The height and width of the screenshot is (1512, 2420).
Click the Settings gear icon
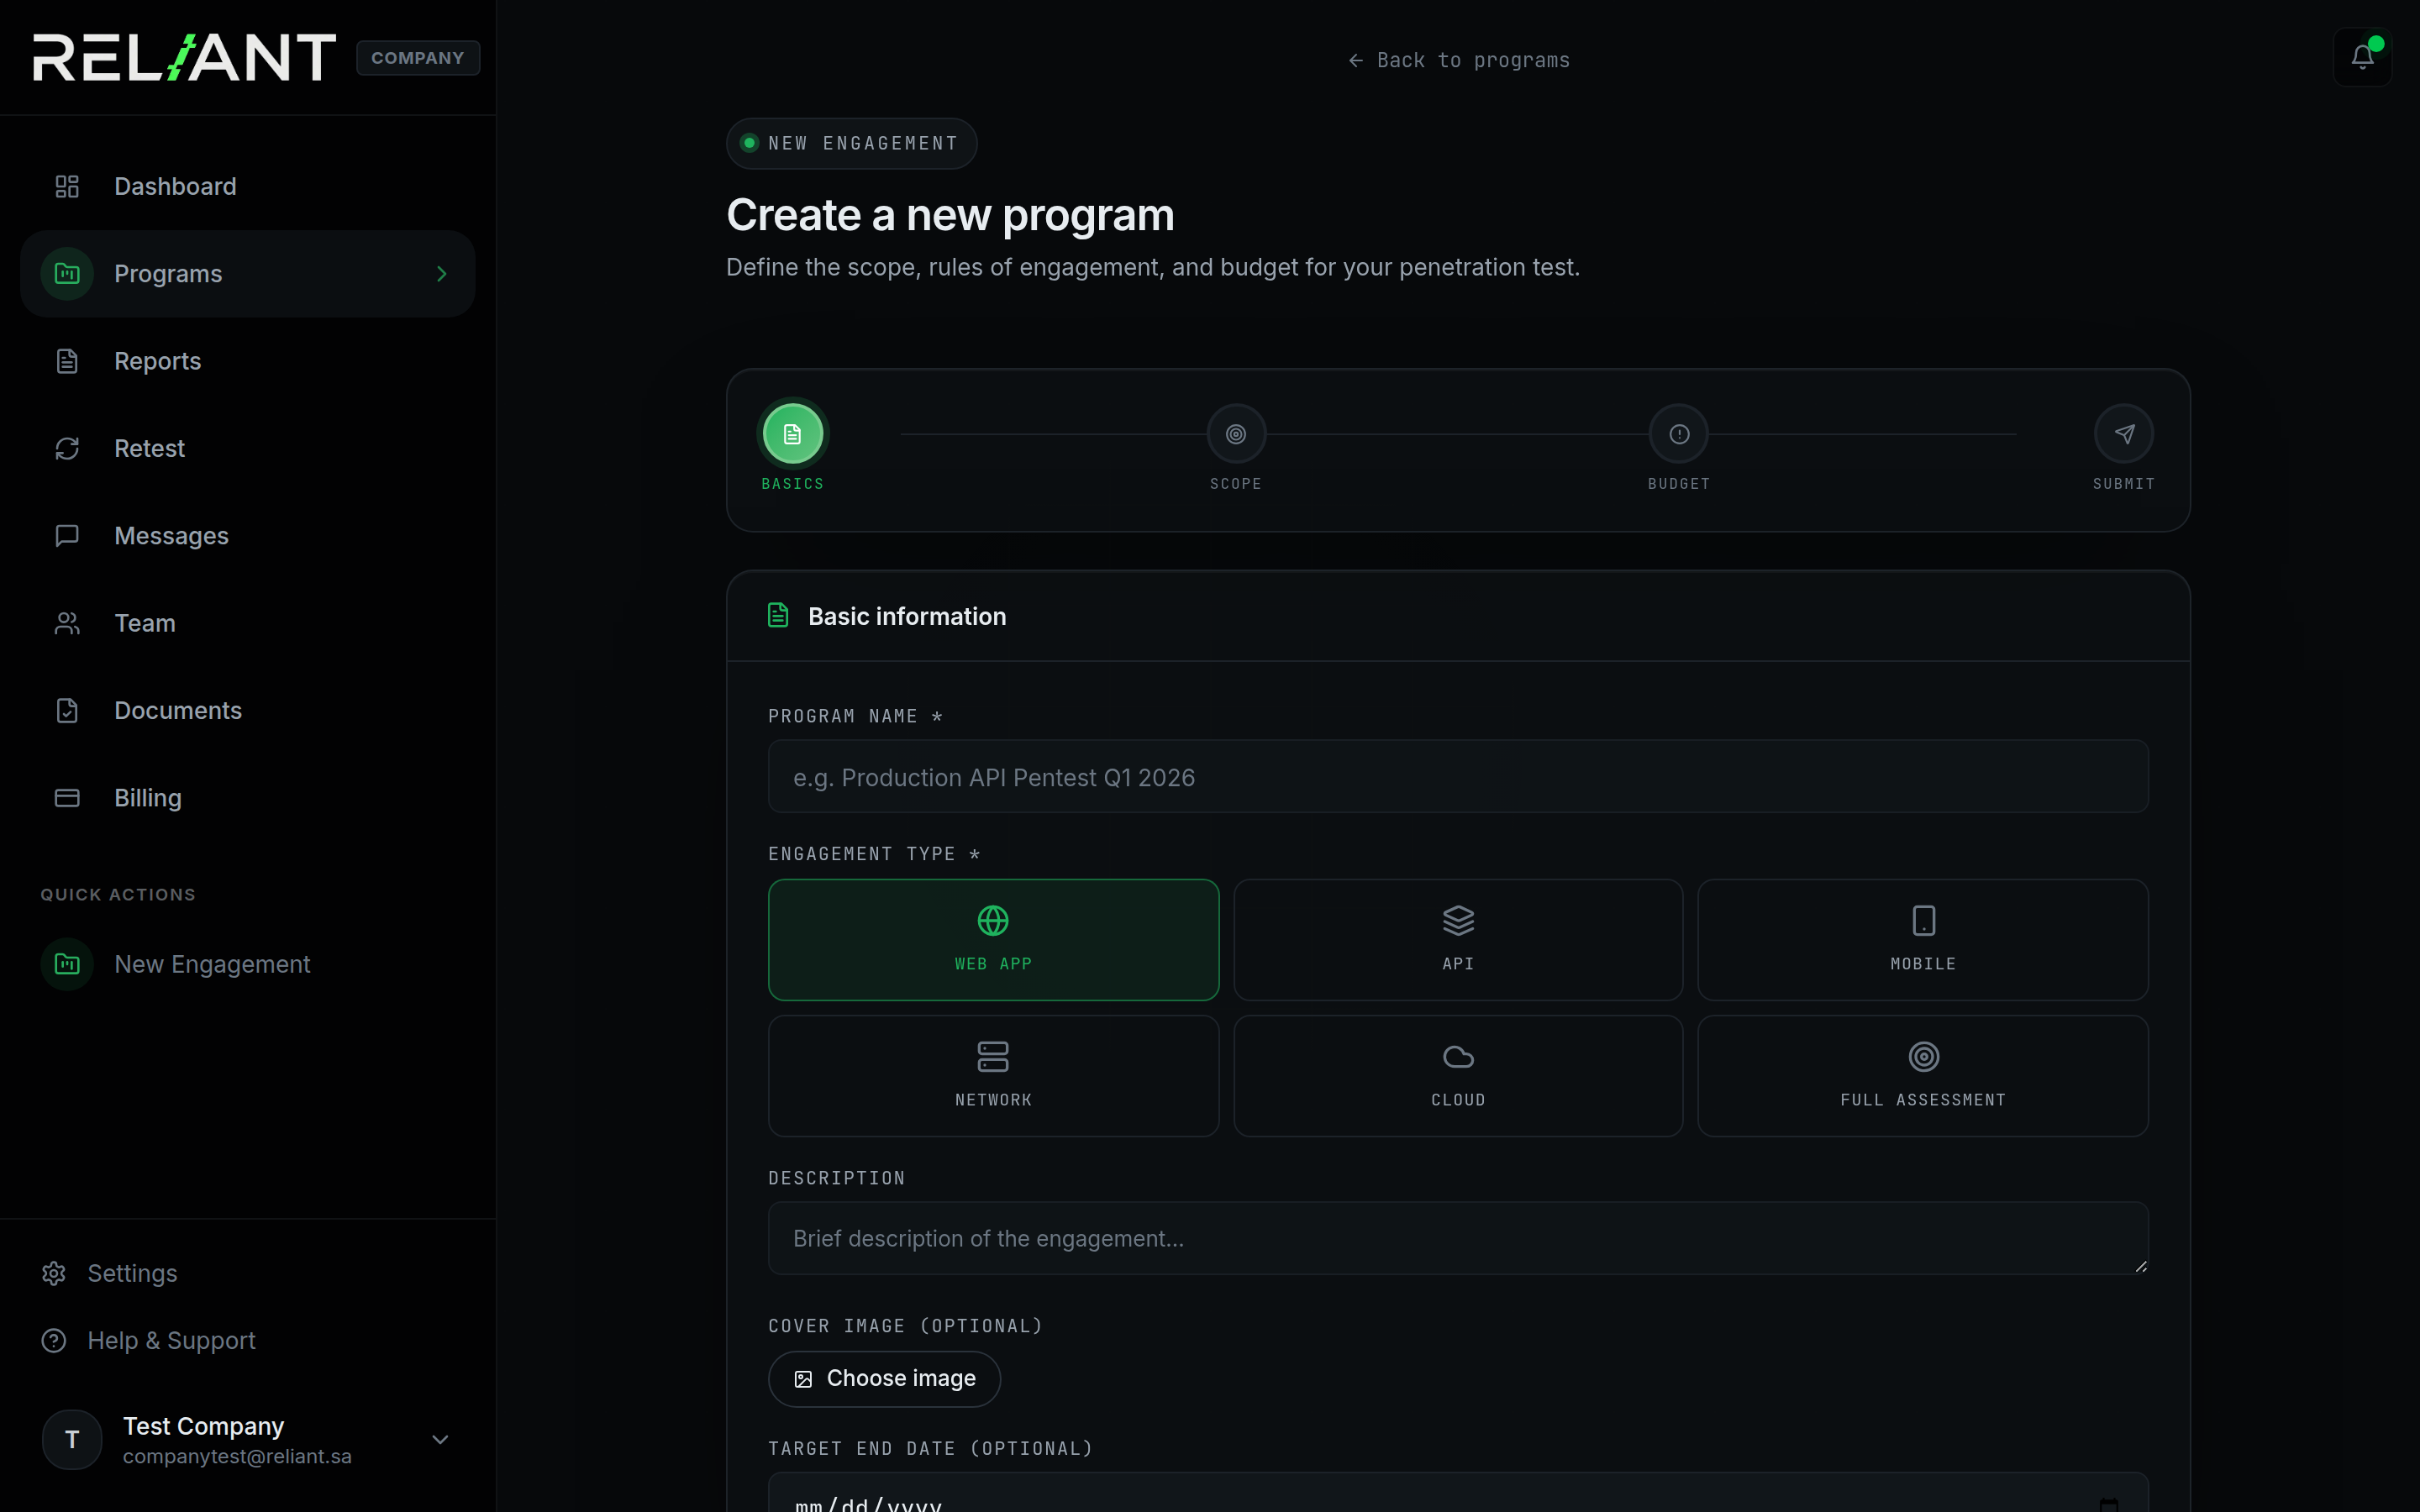pos(54,1273)
